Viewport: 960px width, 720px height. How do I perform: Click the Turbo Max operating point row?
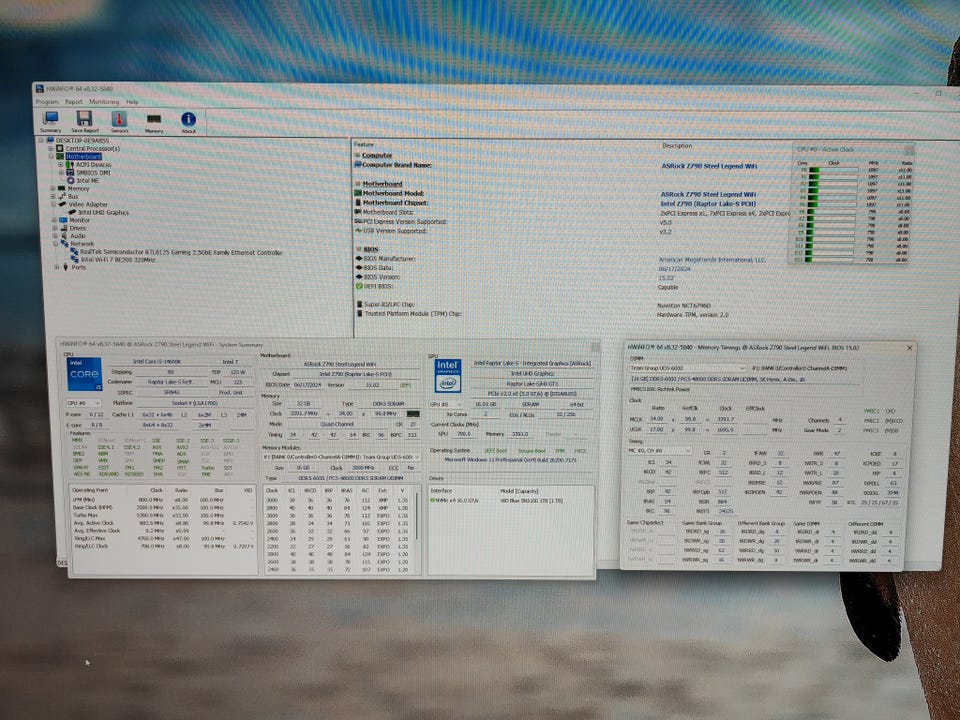point(162,516)
